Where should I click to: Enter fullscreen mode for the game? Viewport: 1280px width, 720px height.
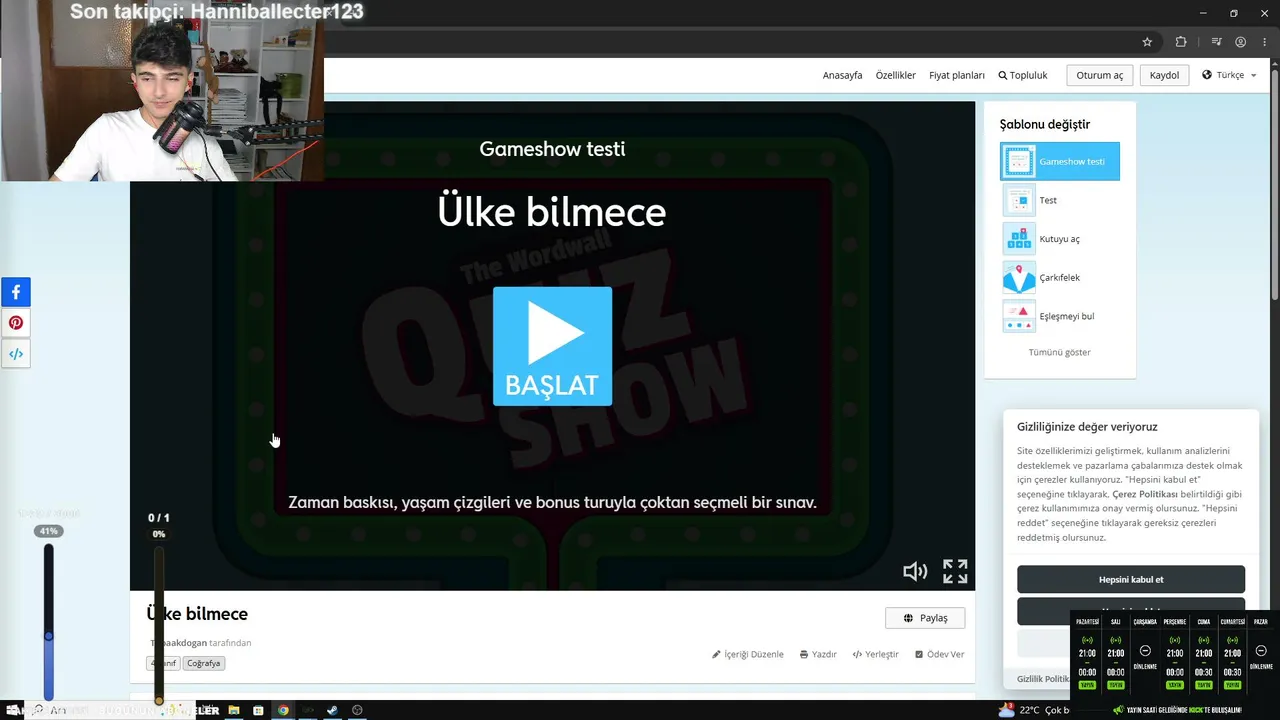(955, 571)
